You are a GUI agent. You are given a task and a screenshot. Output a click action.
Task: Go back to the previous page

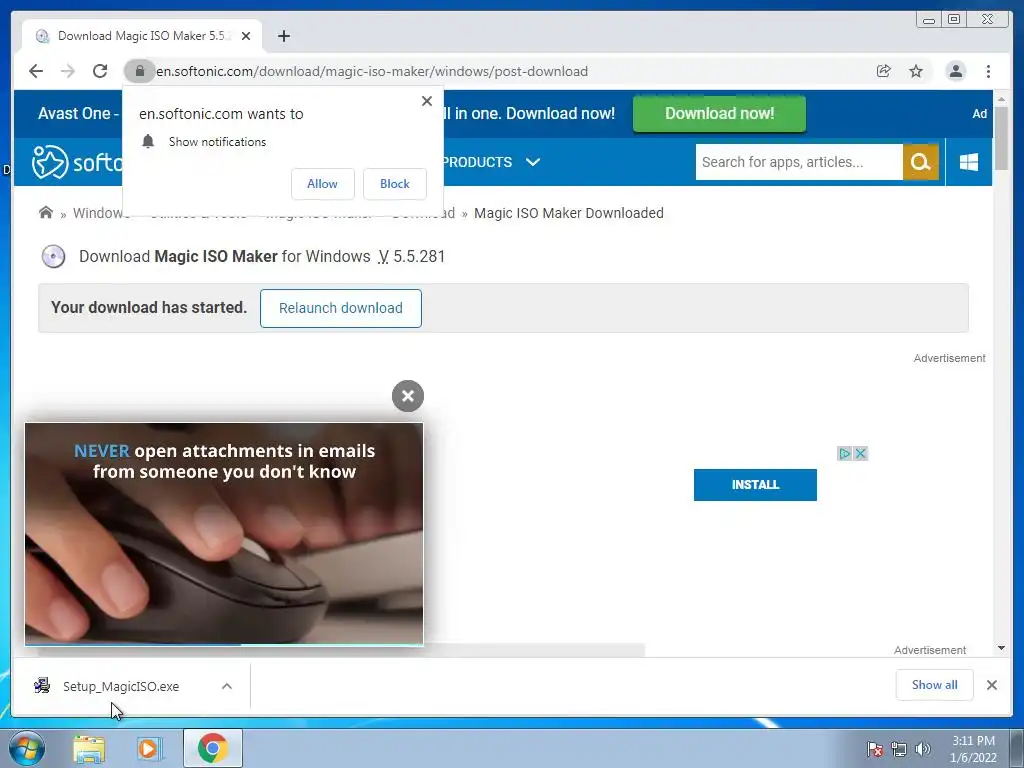point(36,71)
